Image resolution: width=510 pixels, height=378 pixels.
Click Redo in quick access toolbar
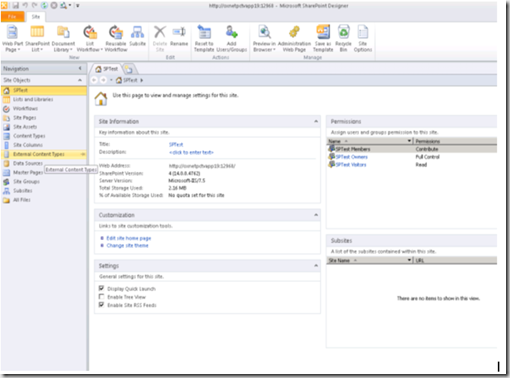click(x=34, y=5)
